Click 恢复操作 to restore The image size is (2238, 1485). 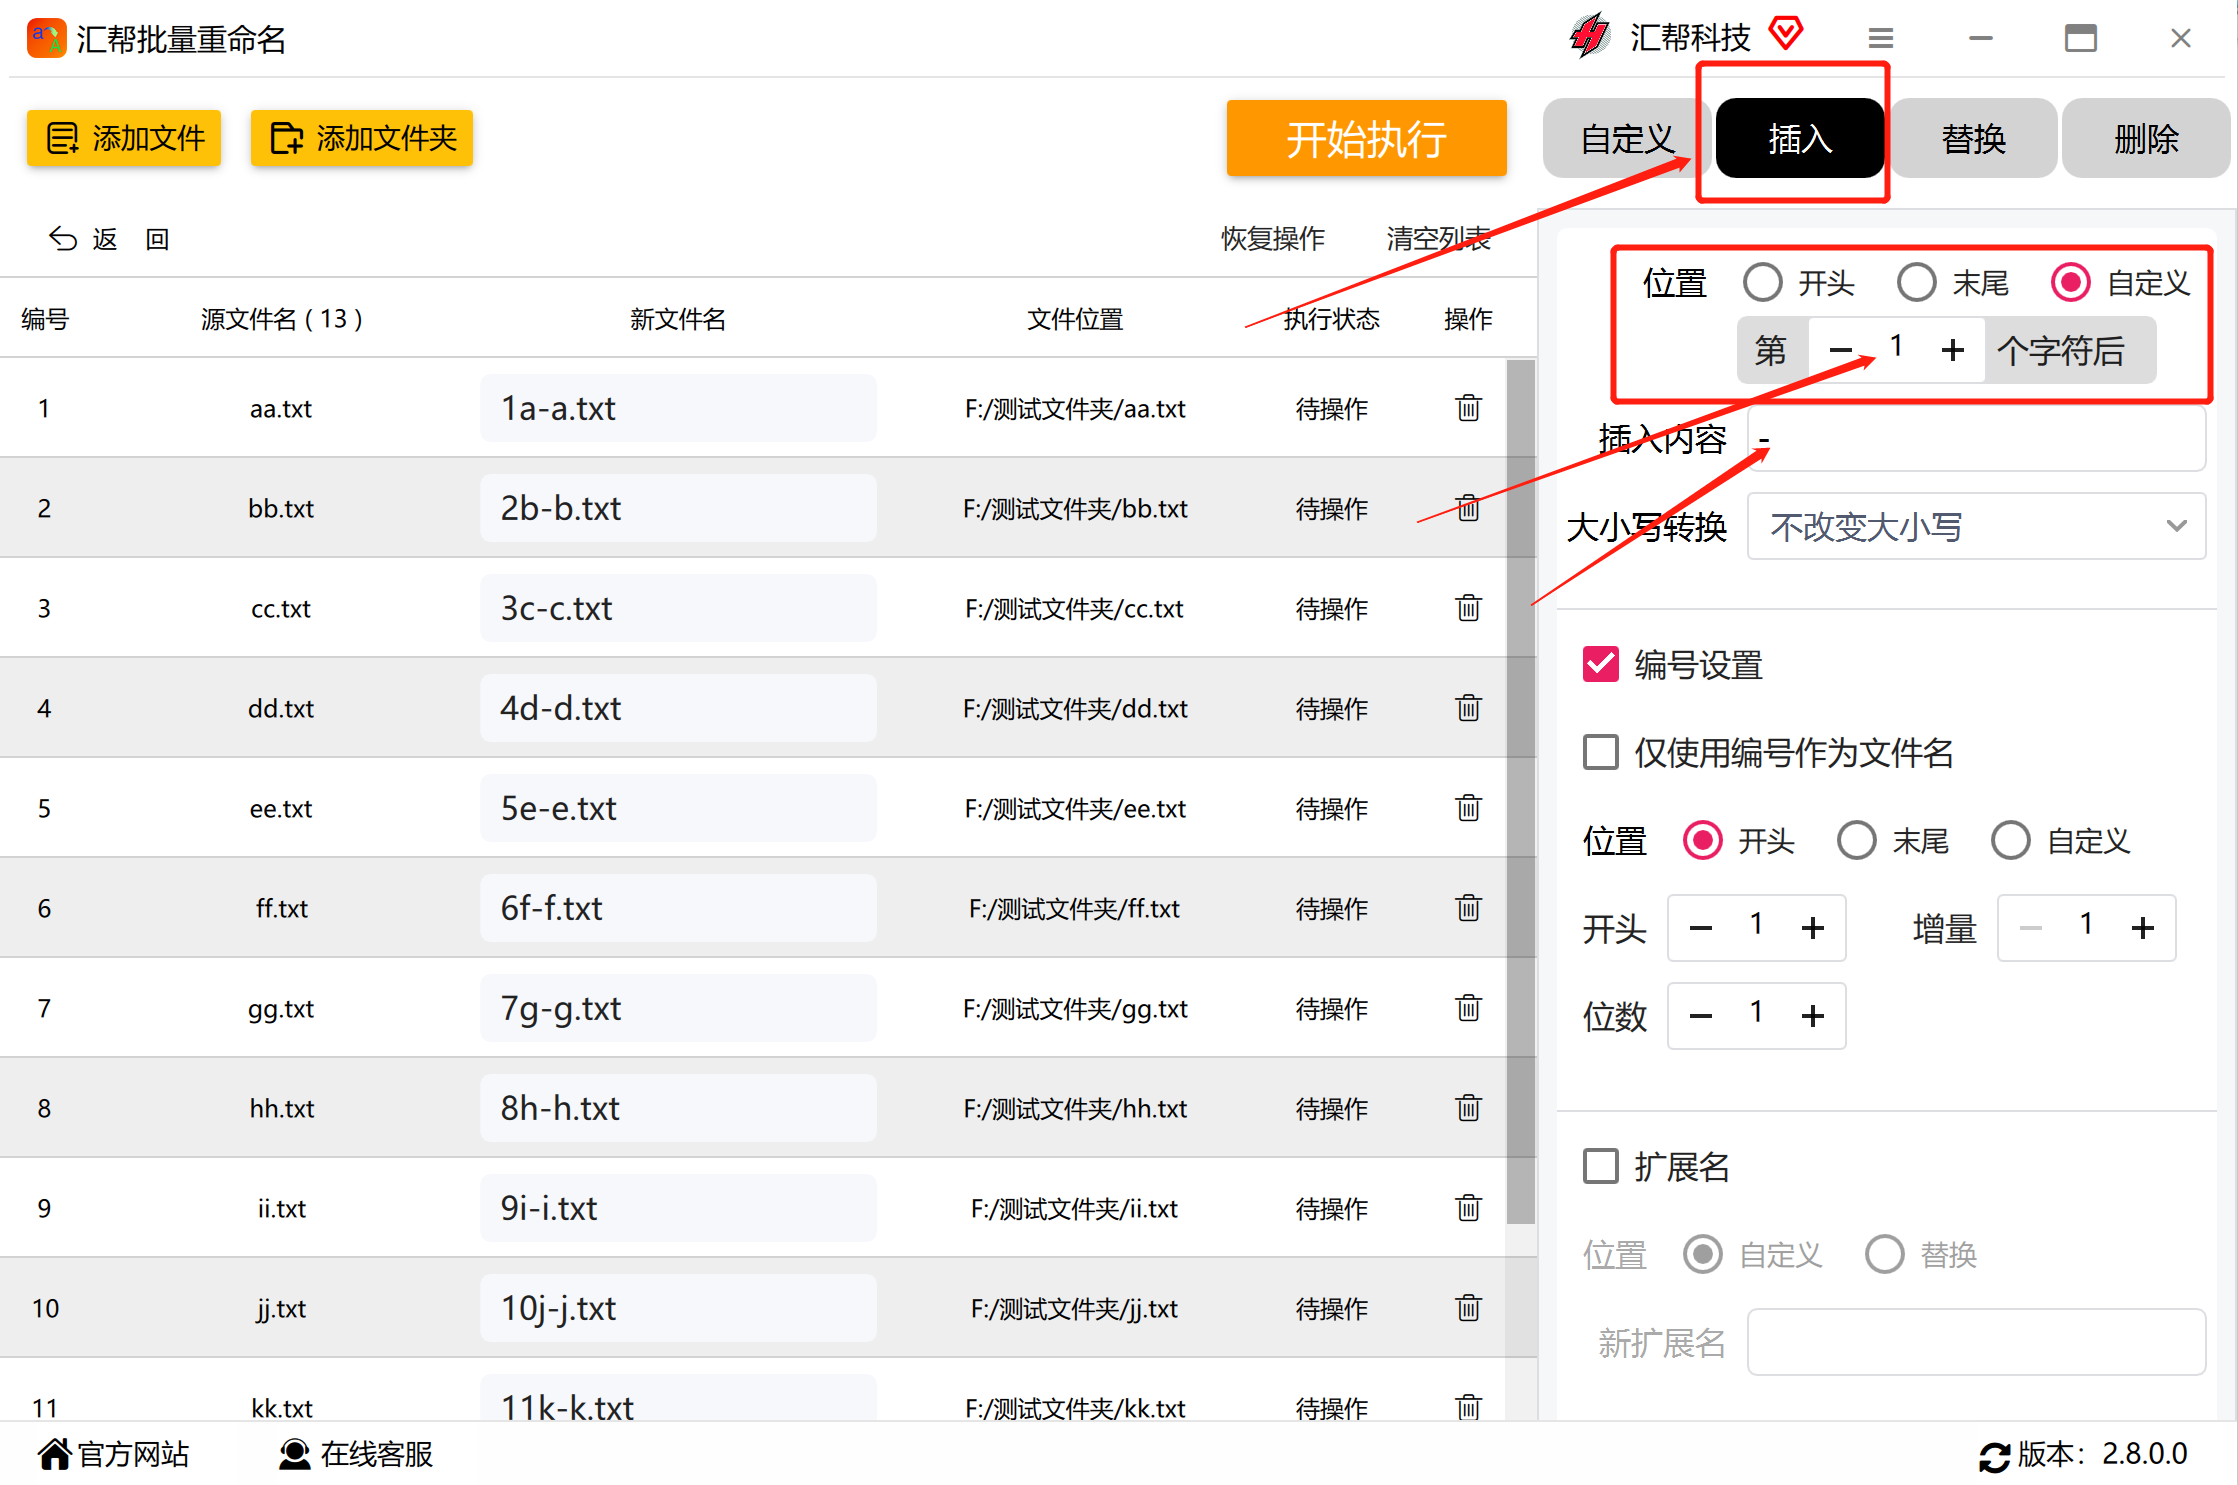(1272, 239)
